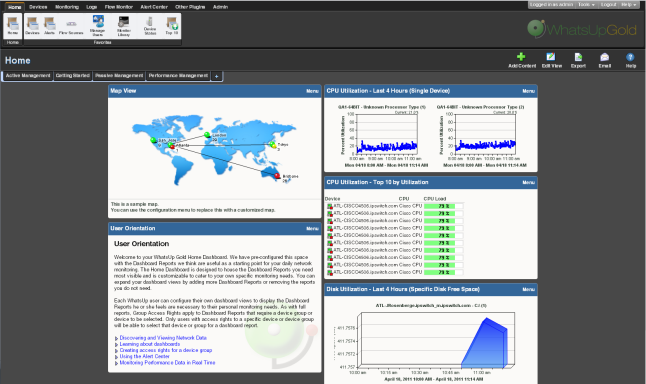Select the Getting Started dashboard tab
The height and width of the screenshot is (384, 646).
pyautogui.click(x=73, y=76)
